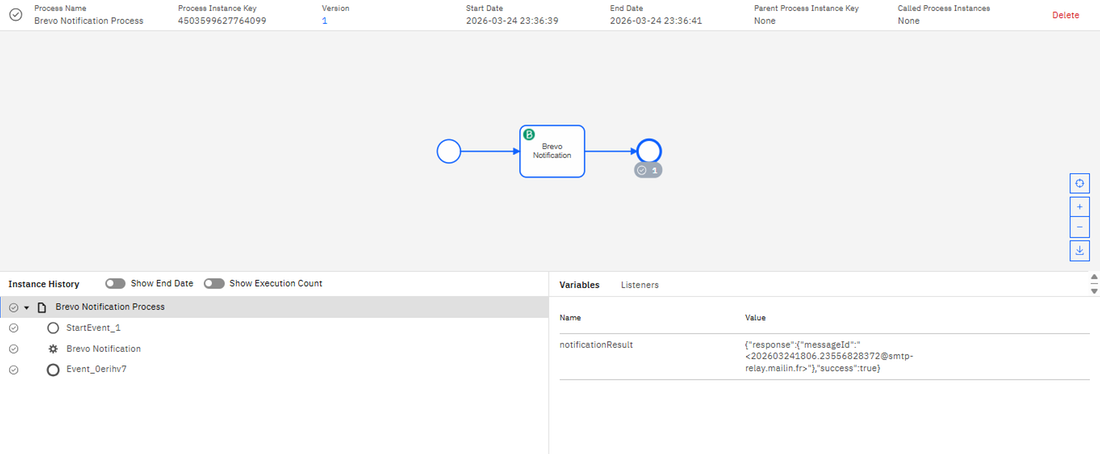Collapse panel with the up arrow handle
Viewport: 1100px width, 454px height.
click(x=1094, y=278)
